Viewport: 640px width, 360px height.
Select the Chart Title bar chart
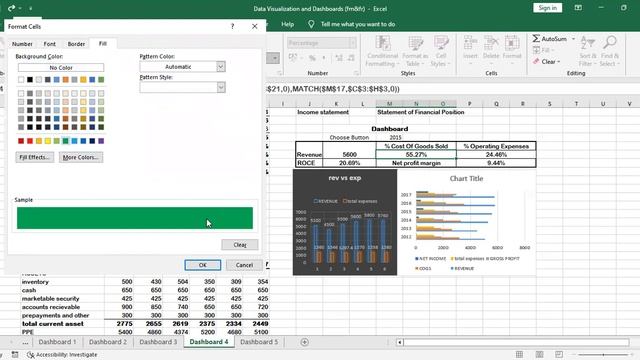click(x=466, y=222)
